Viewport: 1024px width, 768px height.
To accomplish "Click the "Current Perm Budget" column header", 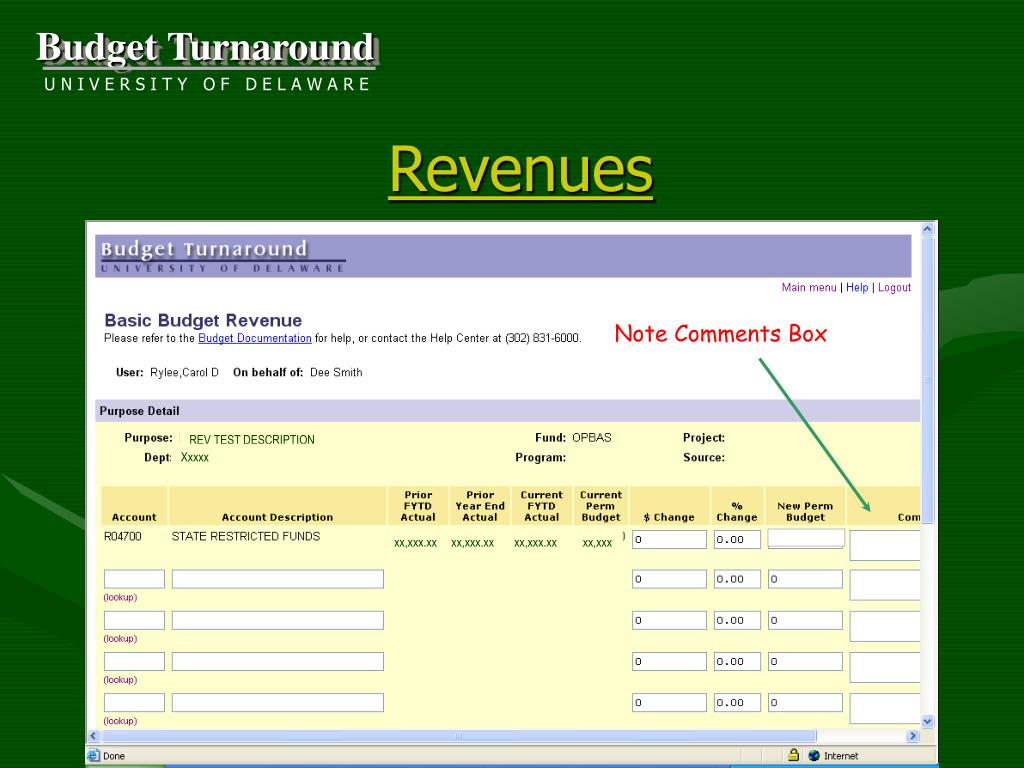I will (601, 506).
